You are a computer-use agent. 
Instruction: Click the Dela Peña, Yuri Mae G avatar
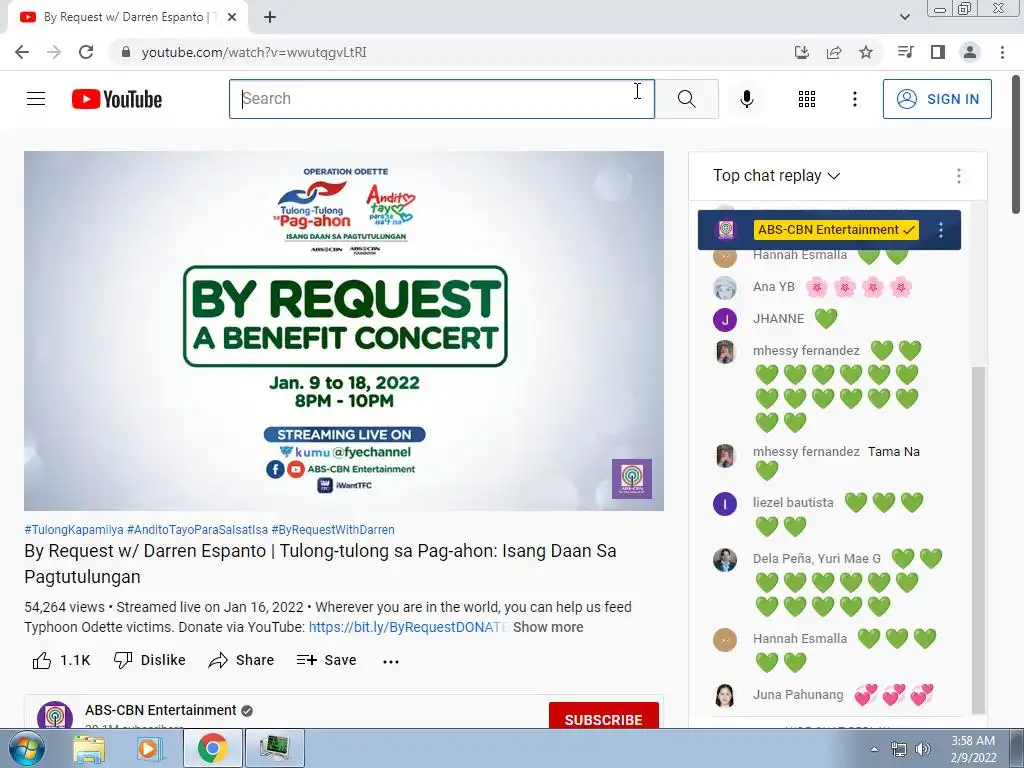tap(725, 560)
